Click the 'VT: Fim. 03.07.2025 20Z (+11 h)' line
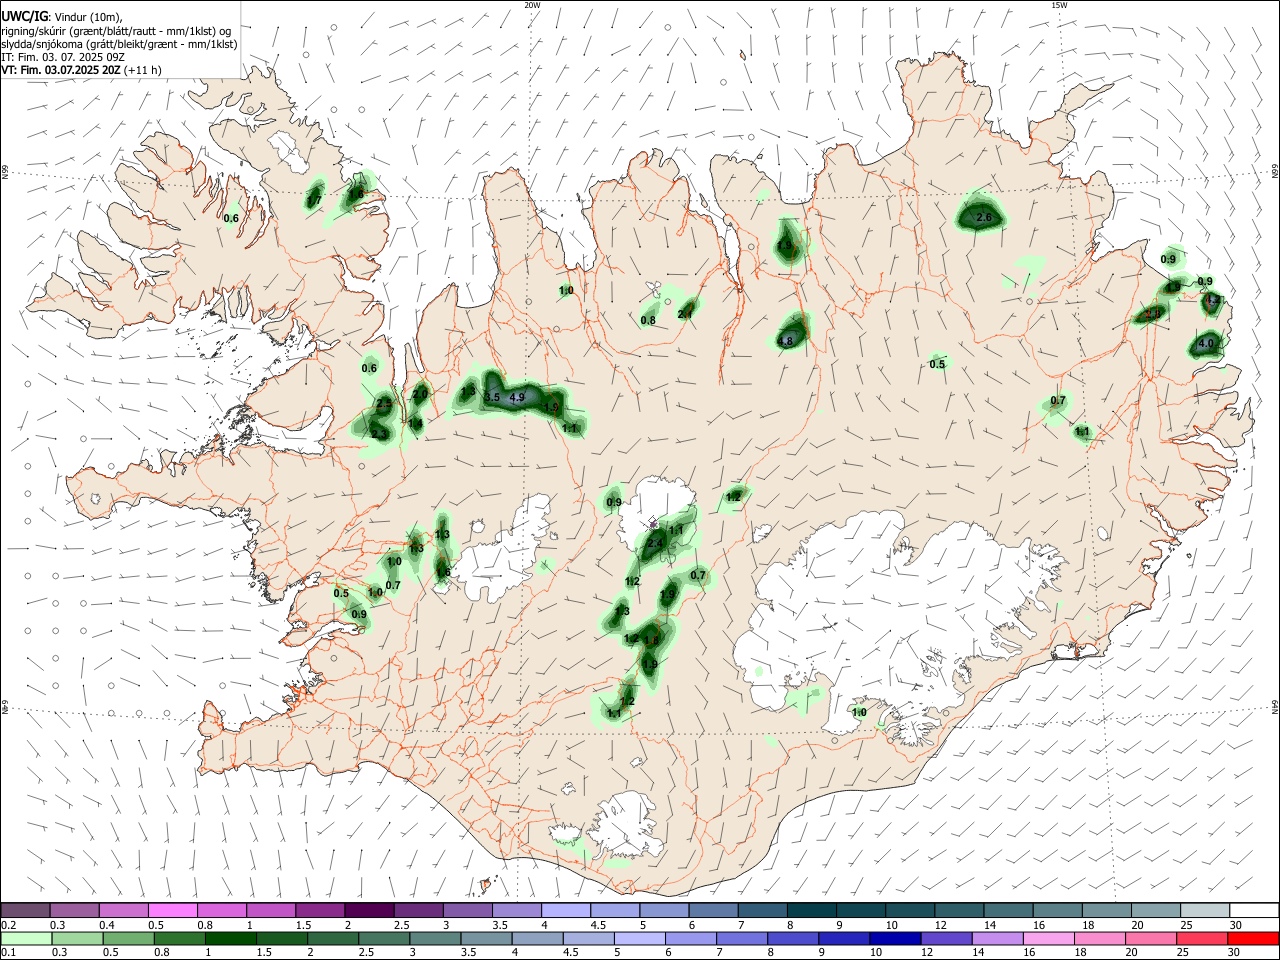The width and height of the screenshot is (1280, 960). [82, 70]
